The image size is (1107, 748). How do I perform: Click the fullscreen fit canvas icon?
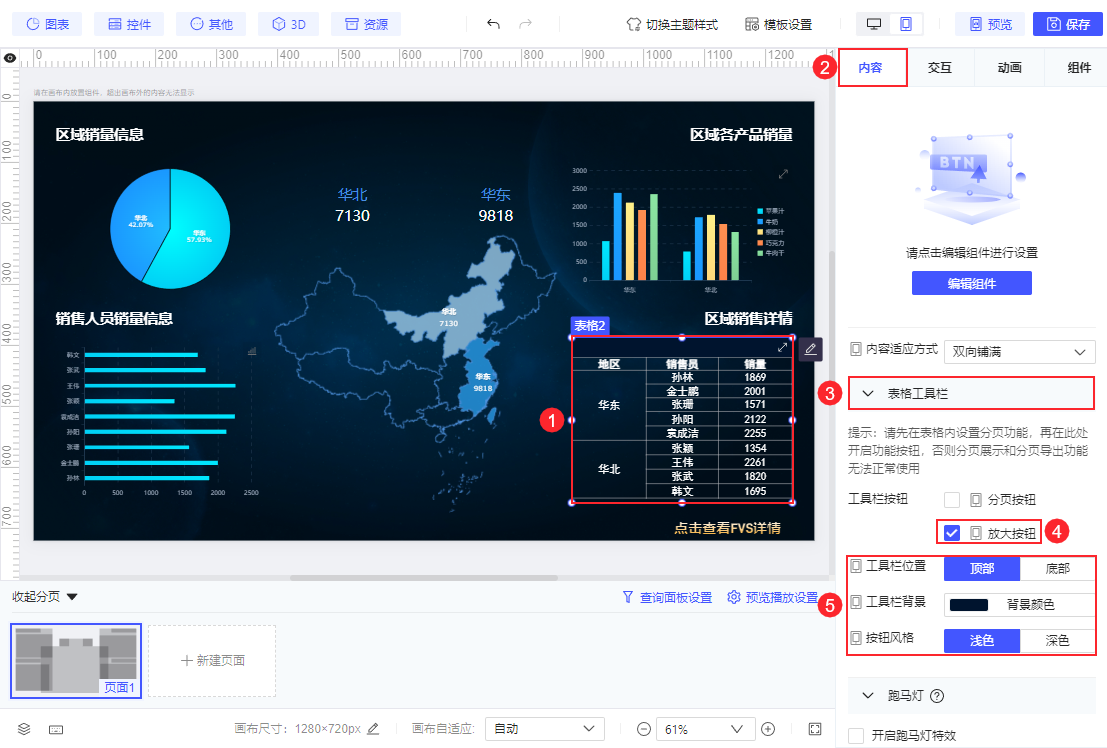815,729
